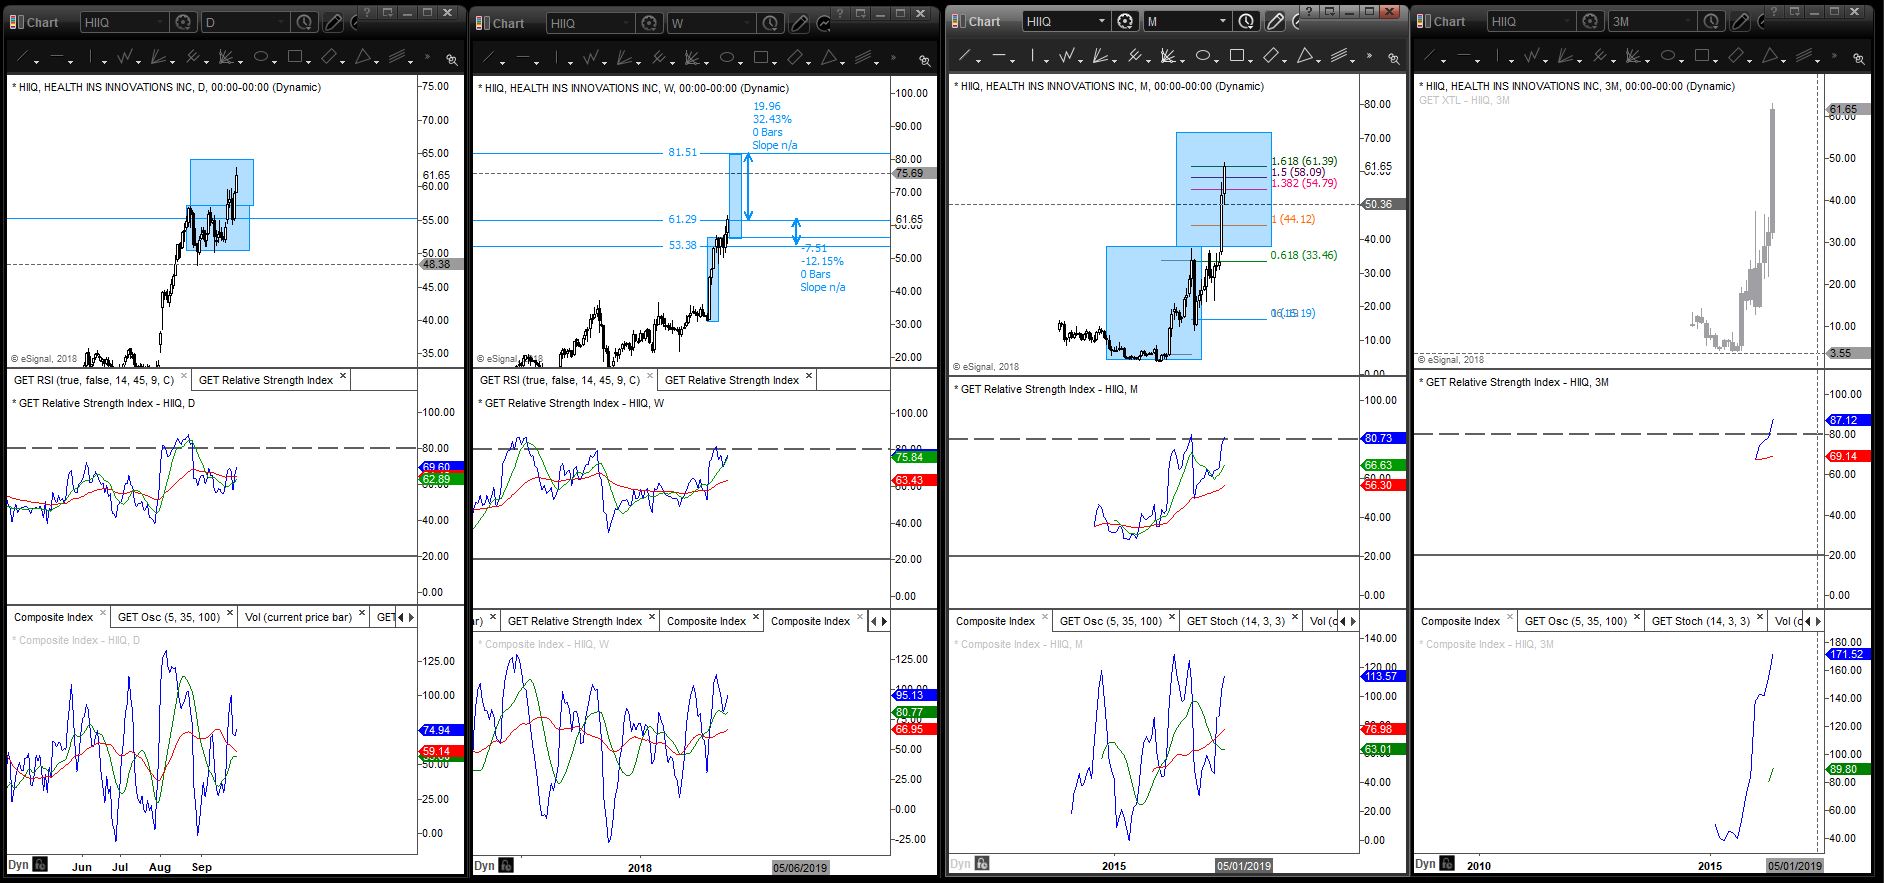Viewport: 1884px width, 883px height.
Task: Select horizontal line tool in monthly chart
Action: pyautogui.click(x=999, y=56)
